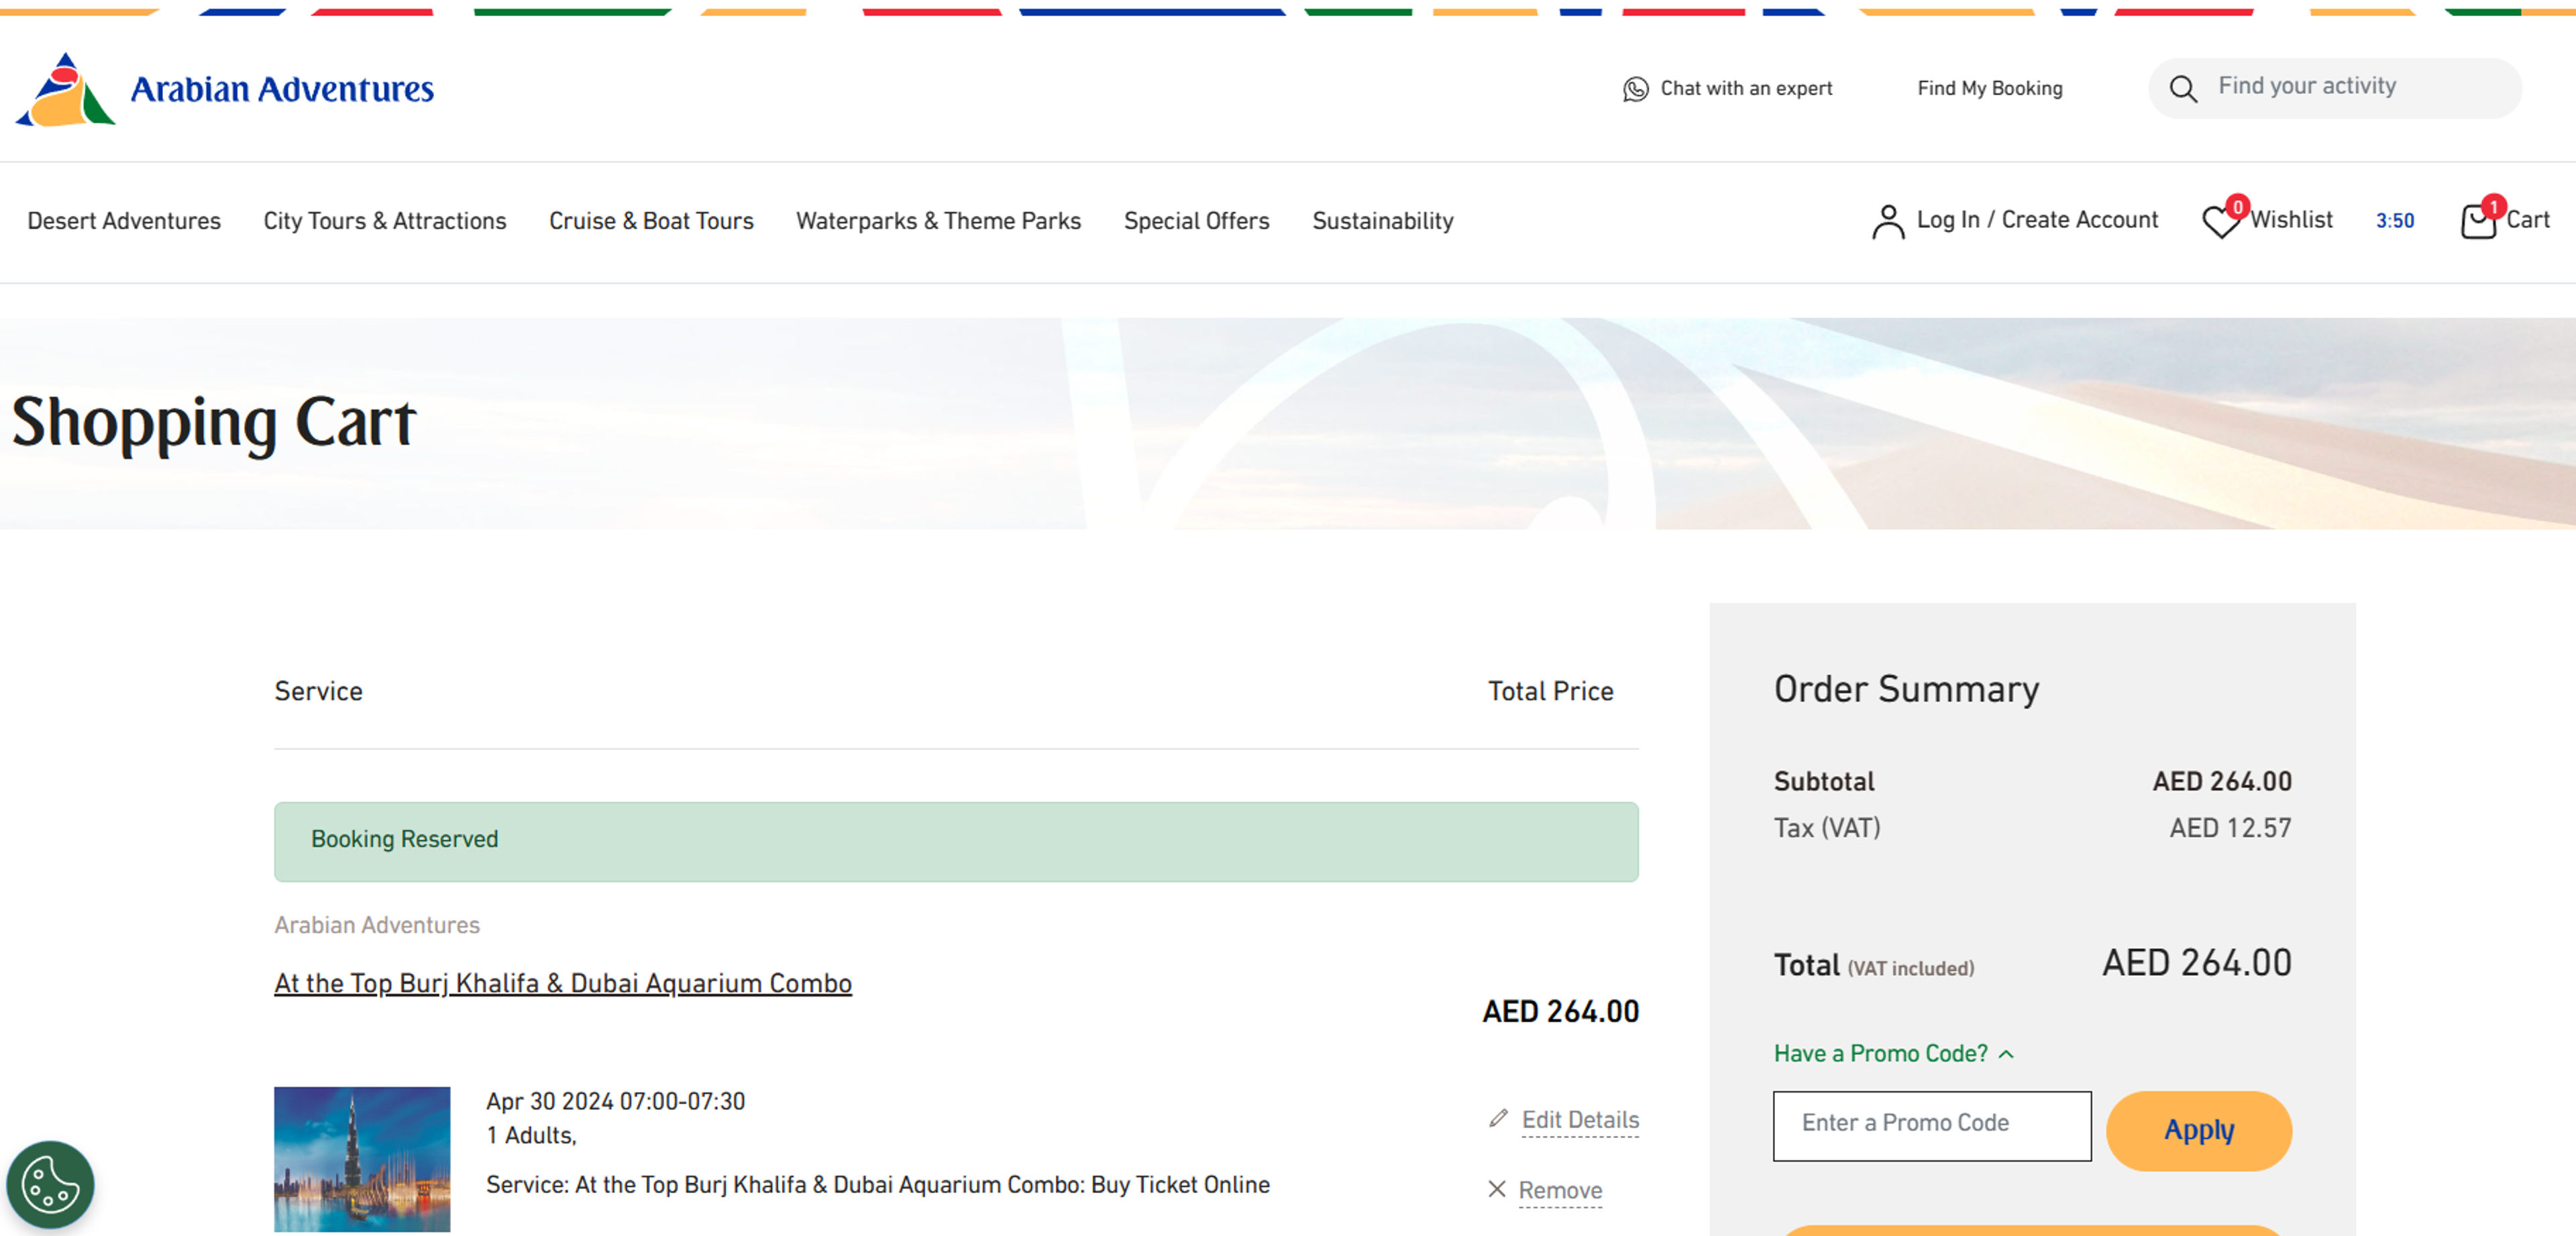Click the WhatsApp chat icon
This screenshot has width=2576, height=1236.
coord(1635,89)
